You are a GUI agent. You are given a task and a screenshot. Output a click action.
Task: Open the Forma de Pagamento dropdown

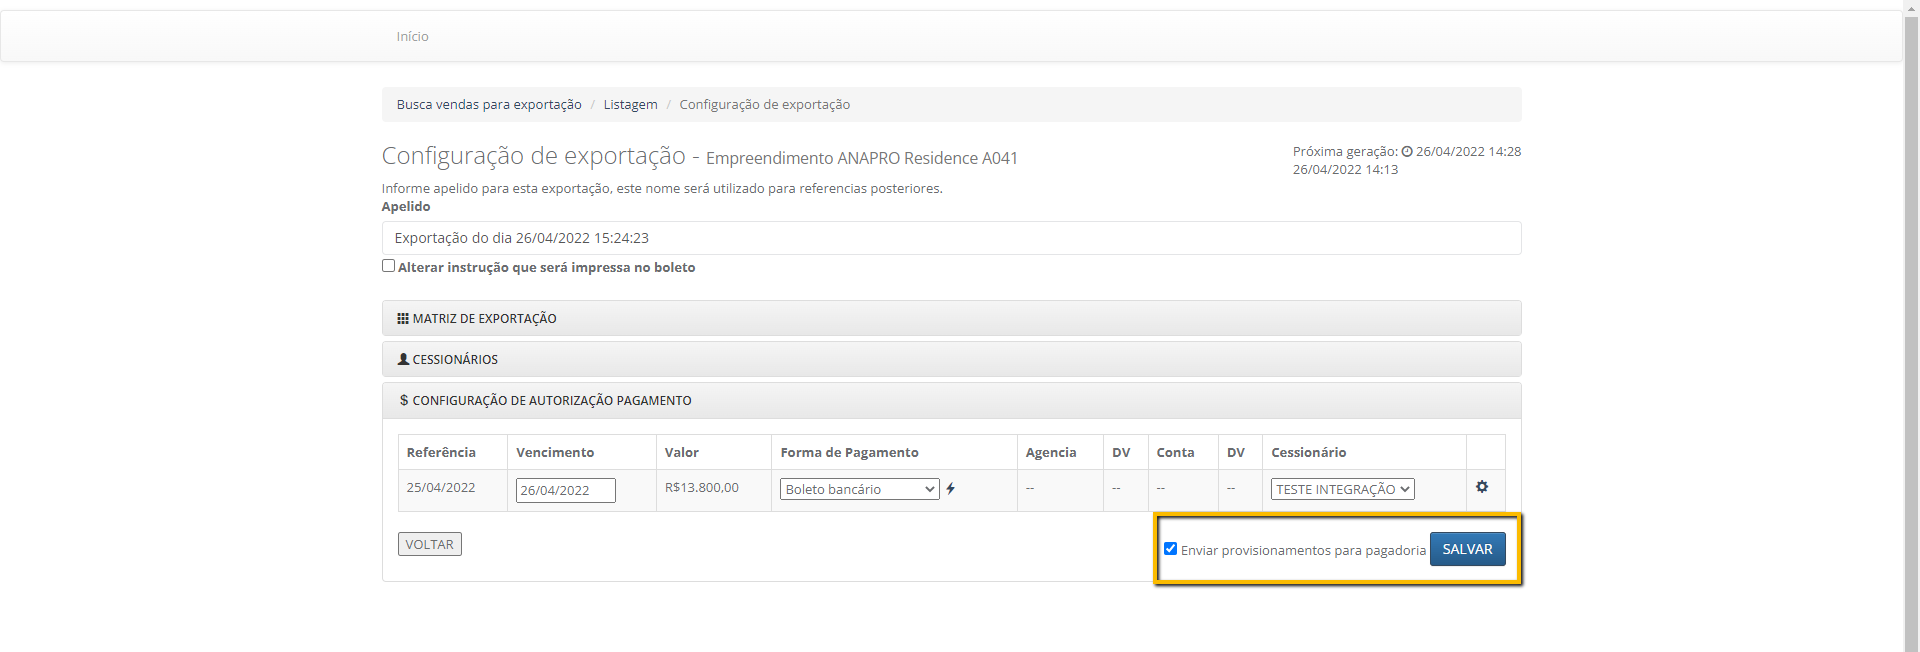click(x=859, y=489)
